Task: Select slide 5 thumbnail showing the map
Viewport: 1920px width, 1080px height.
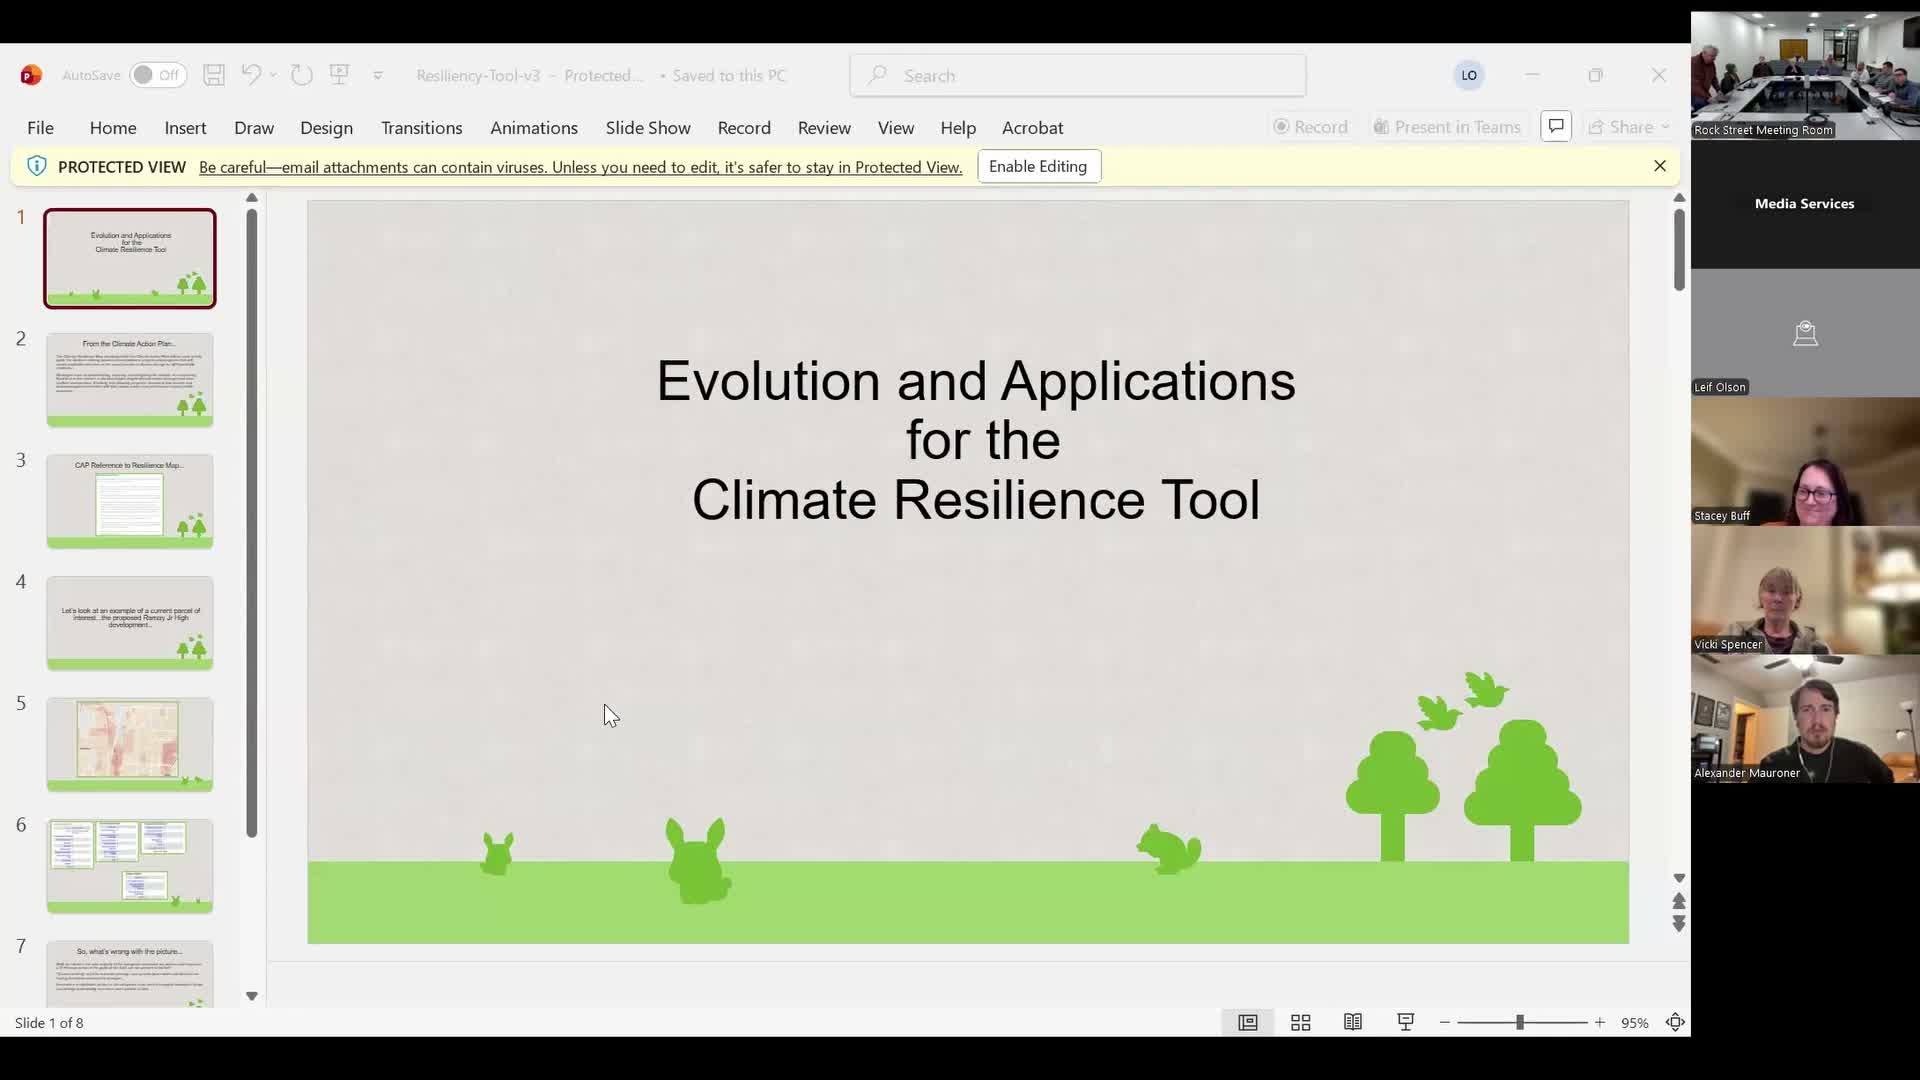Action: tap(129, 743)
